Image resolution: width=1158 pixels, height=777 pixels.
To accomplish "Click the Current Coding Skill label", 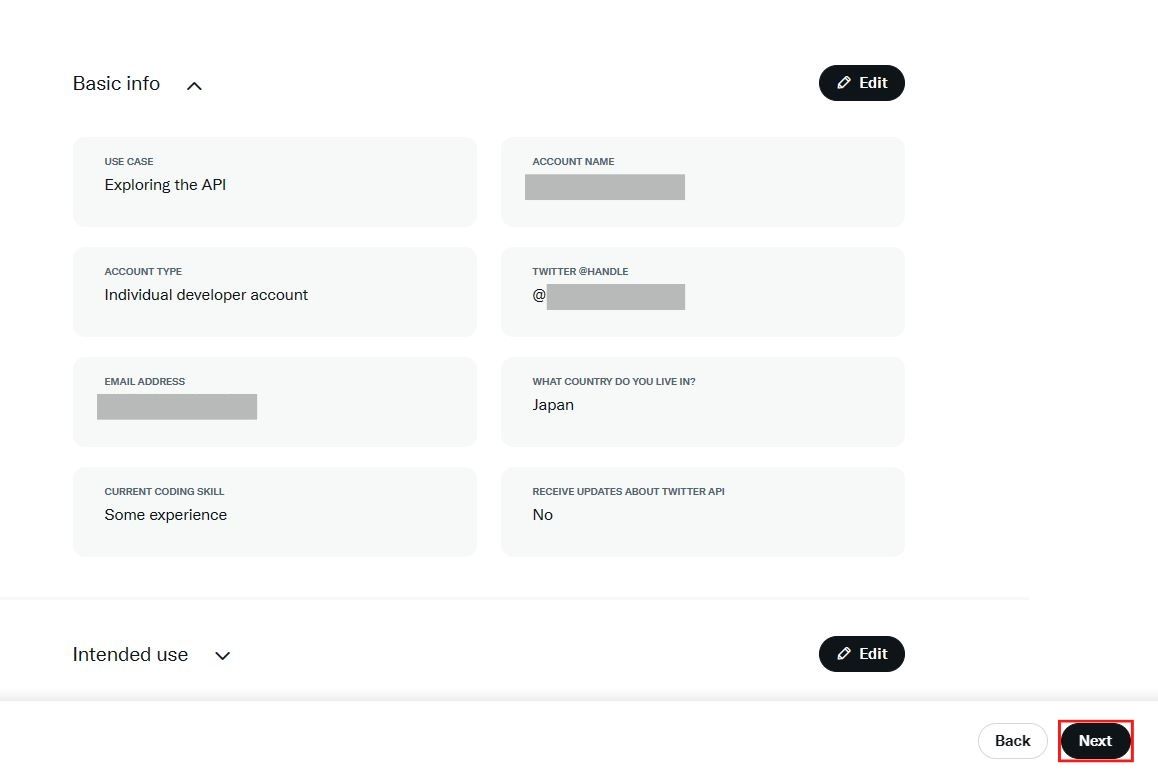I will [x=164, y=491].
